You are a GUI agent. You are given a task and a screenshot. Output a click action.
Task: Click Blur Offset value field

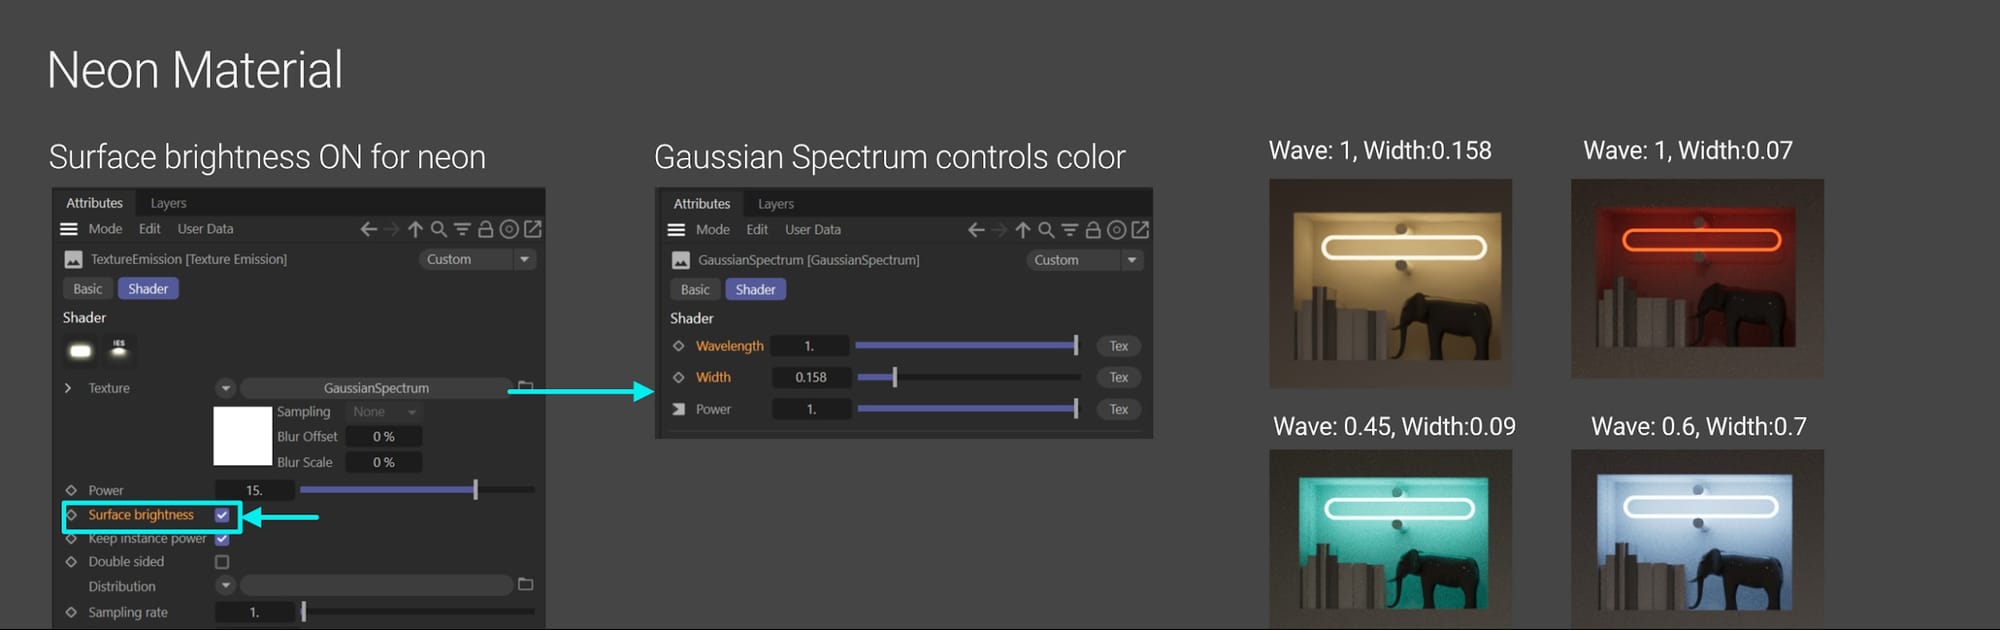pyautogui.click(x=384, y=437)
